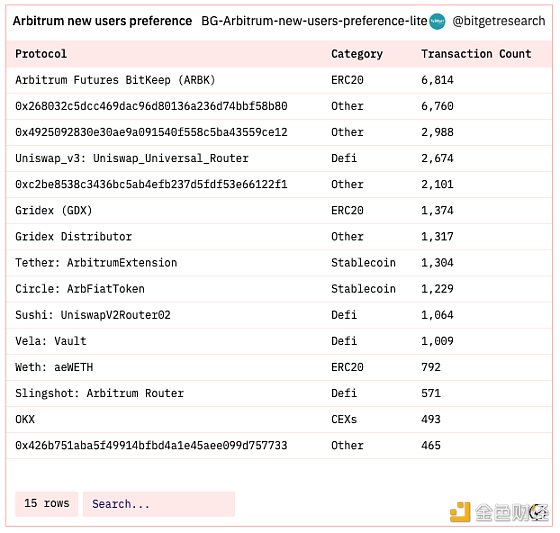The width and height of the screenshot is (560, 533).
Task: Click the ERC20 category in Gridex (GDX) row
Action: click(x=347, y=210)
